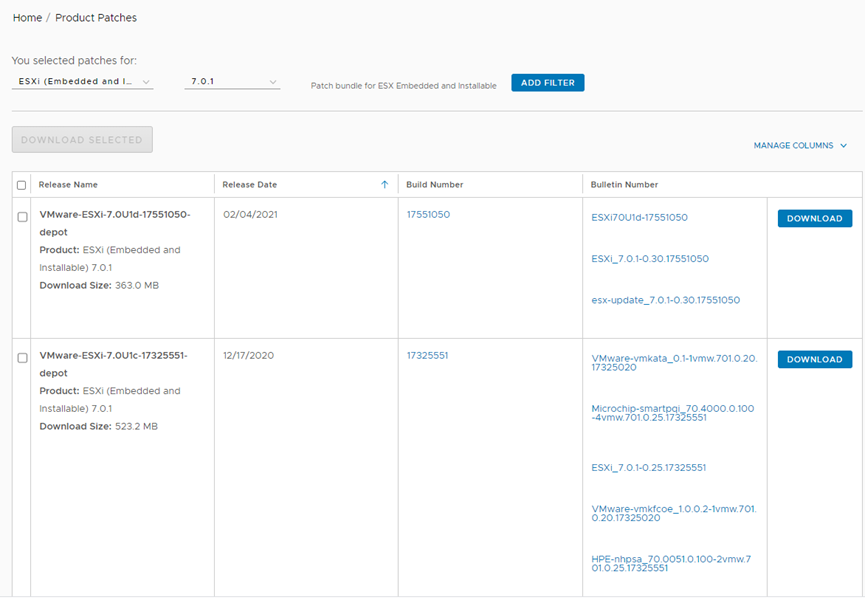Toggle the select-all checkbox in table header

(22, 185)
